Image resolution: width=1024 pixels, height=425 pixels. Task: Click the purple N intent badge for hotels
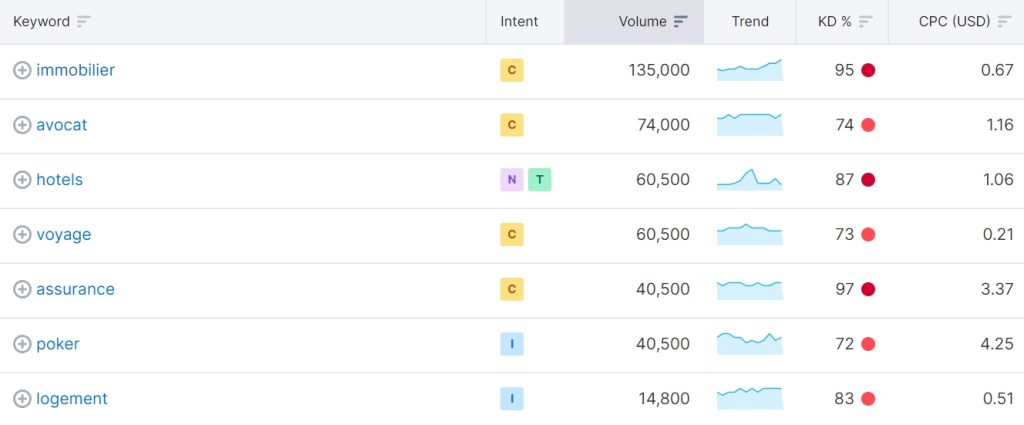[511, 180]
